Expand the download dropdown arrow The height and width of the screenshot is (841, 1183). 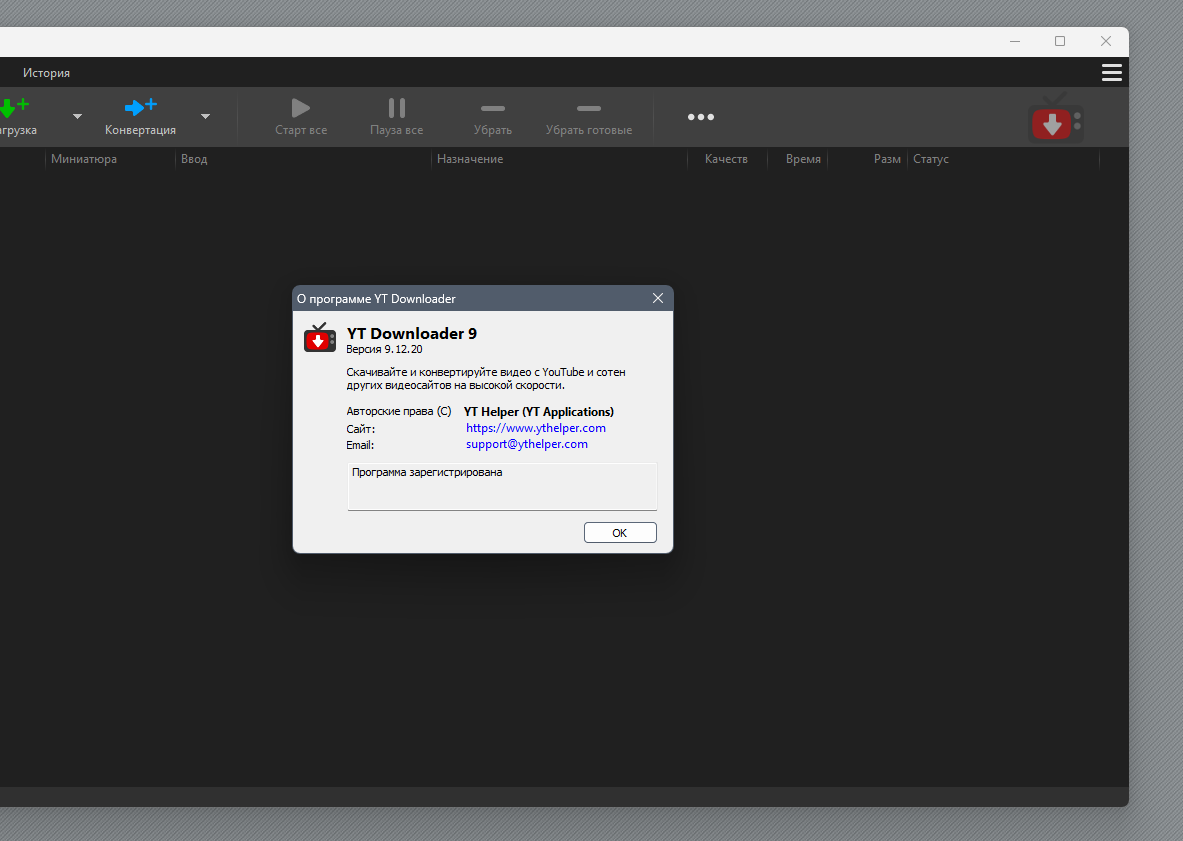(77, 116)
